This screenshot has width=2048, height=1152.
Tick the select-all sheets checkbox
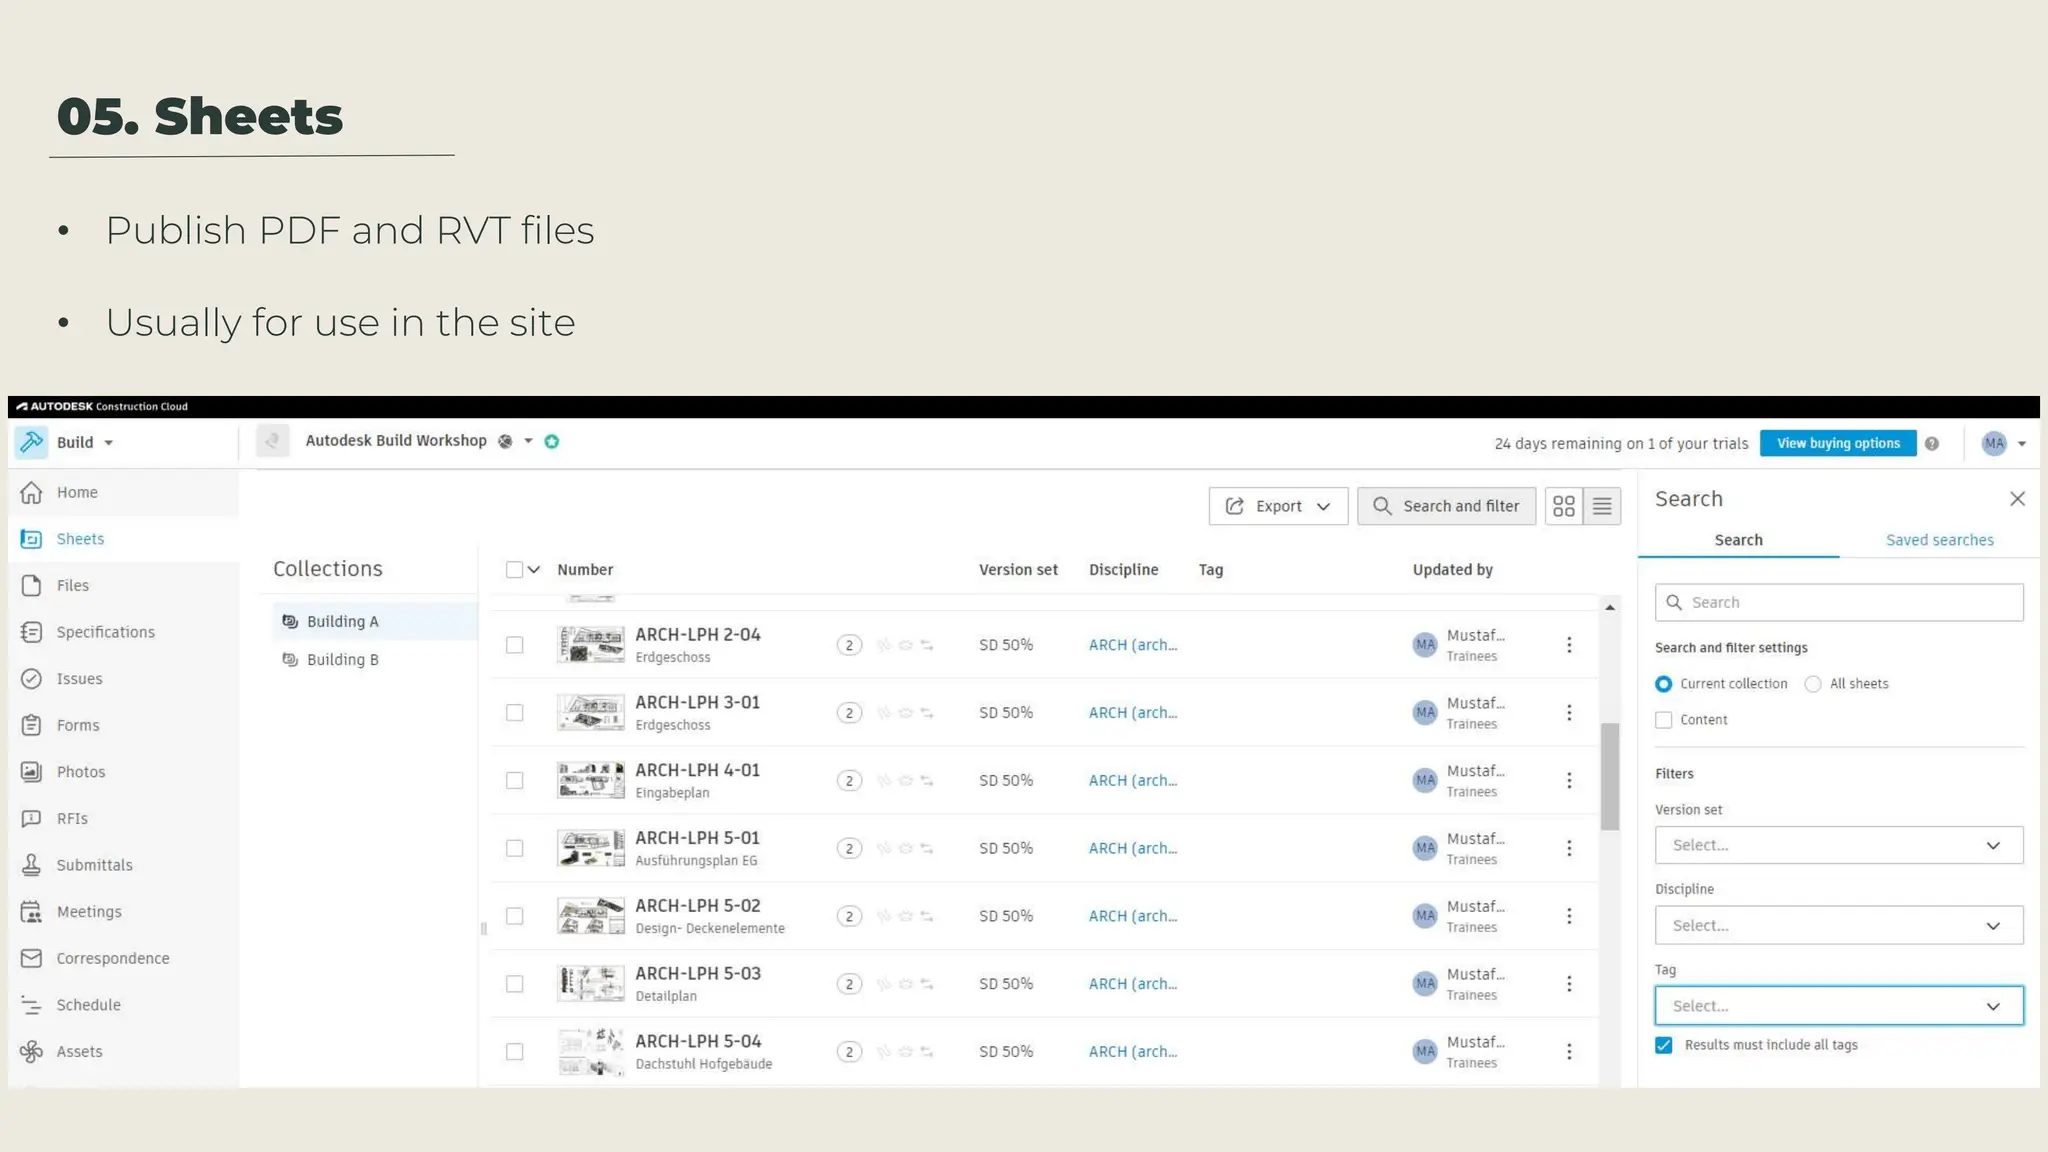click(514, 569)
